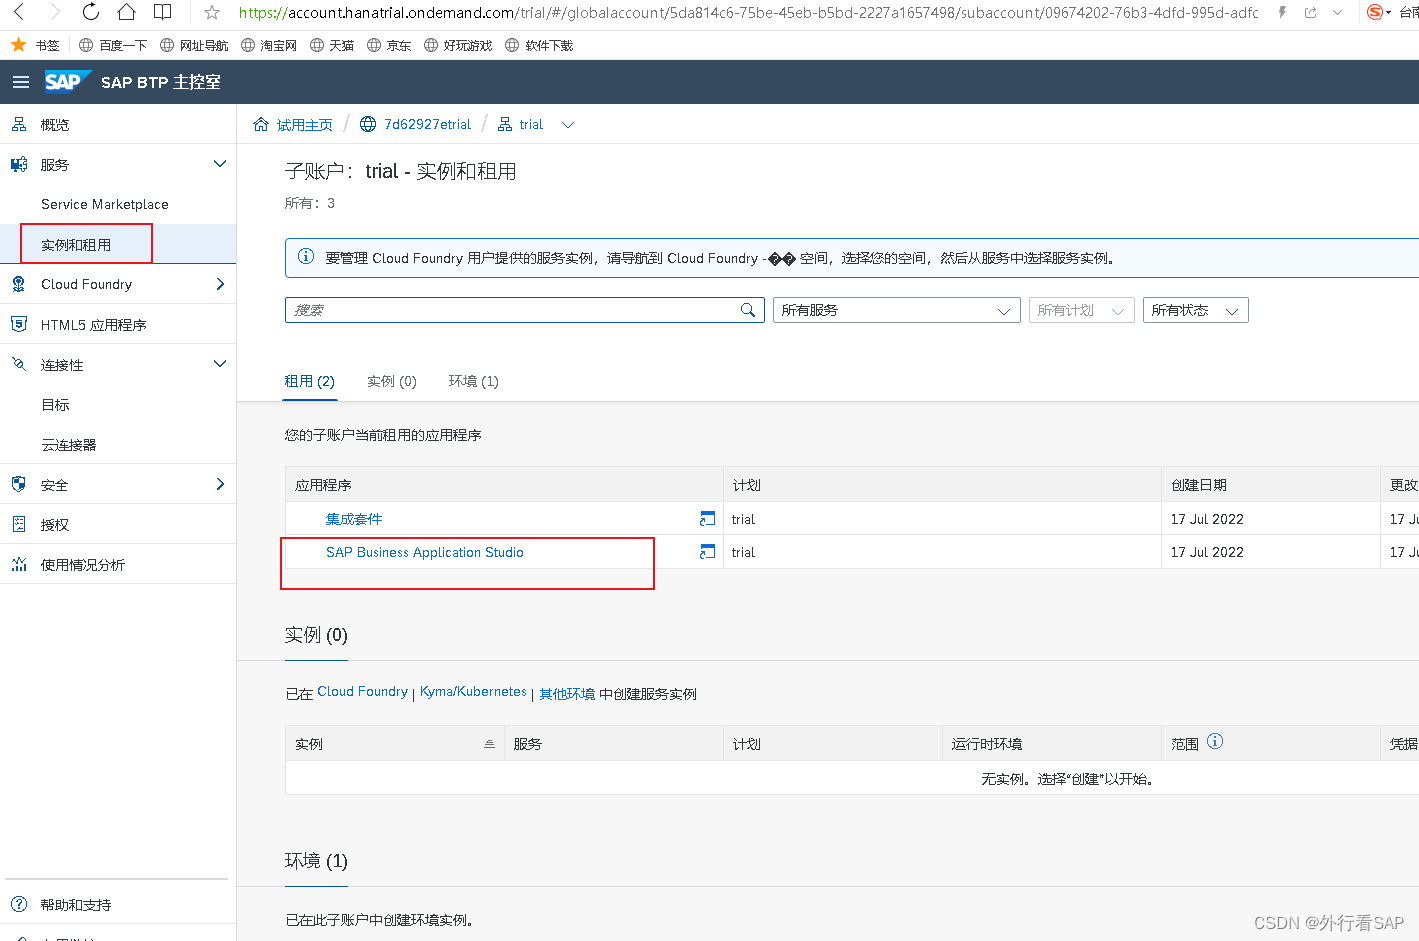Go to 试用主页 breadcrumb

[304, 125]
